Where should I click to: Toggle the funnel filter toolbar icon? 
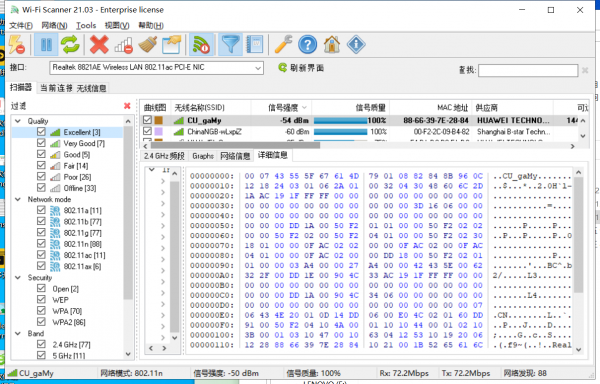click(x=230, y=45)
